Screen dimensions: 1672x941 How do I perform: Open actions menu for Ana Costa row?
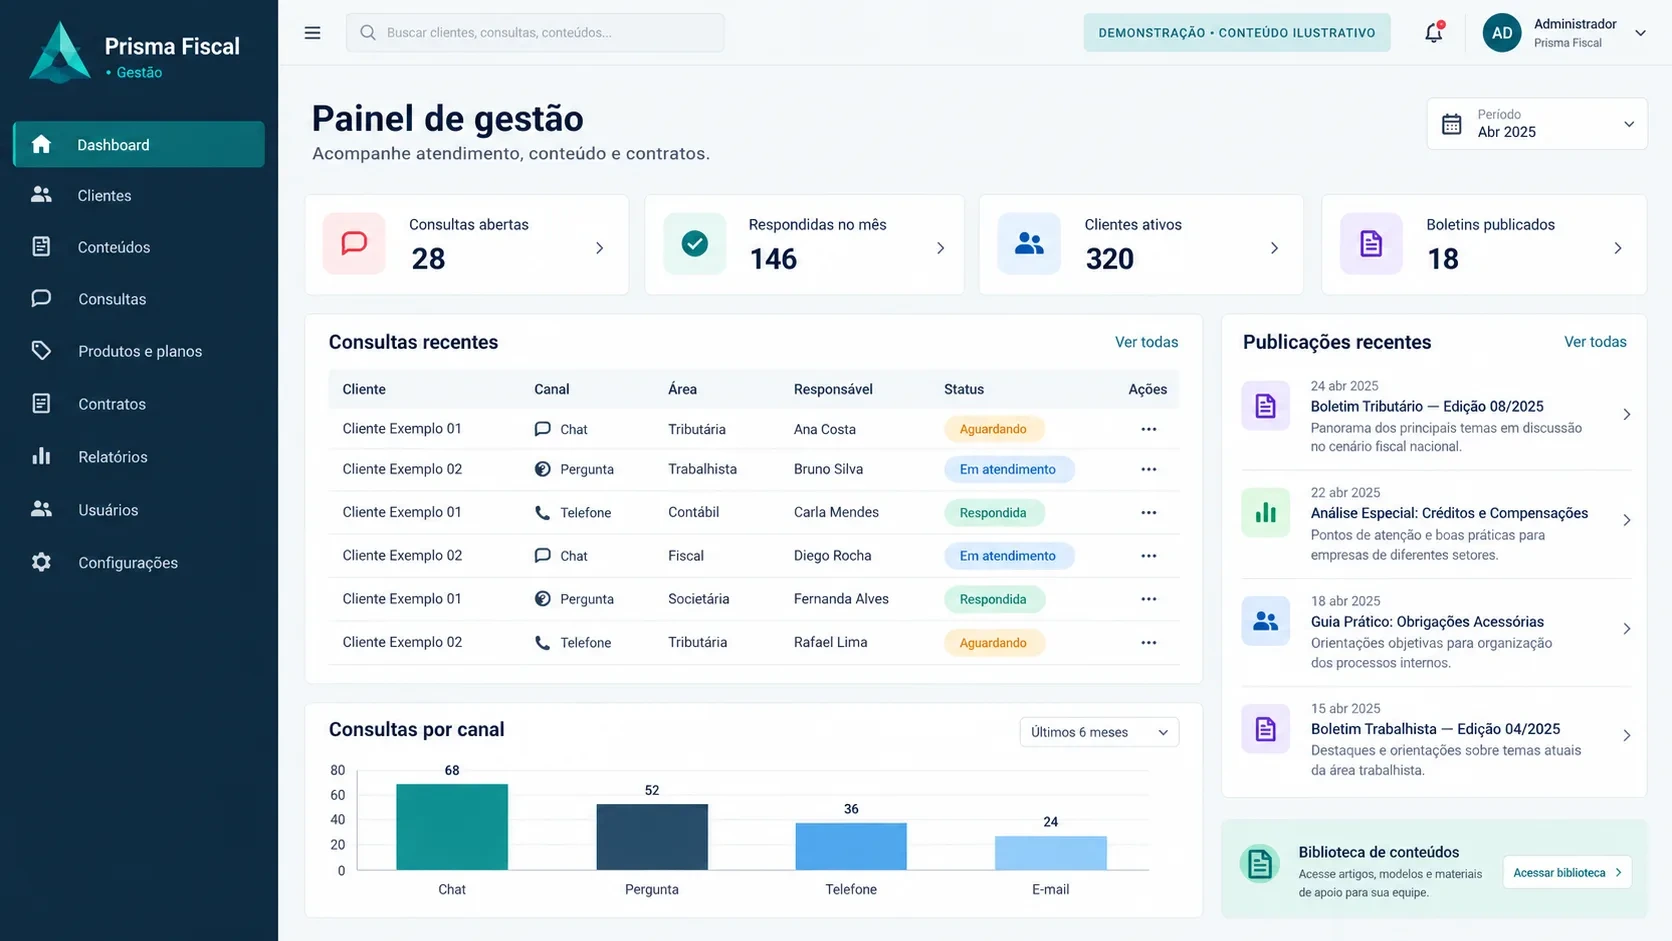pos(1148,429)
